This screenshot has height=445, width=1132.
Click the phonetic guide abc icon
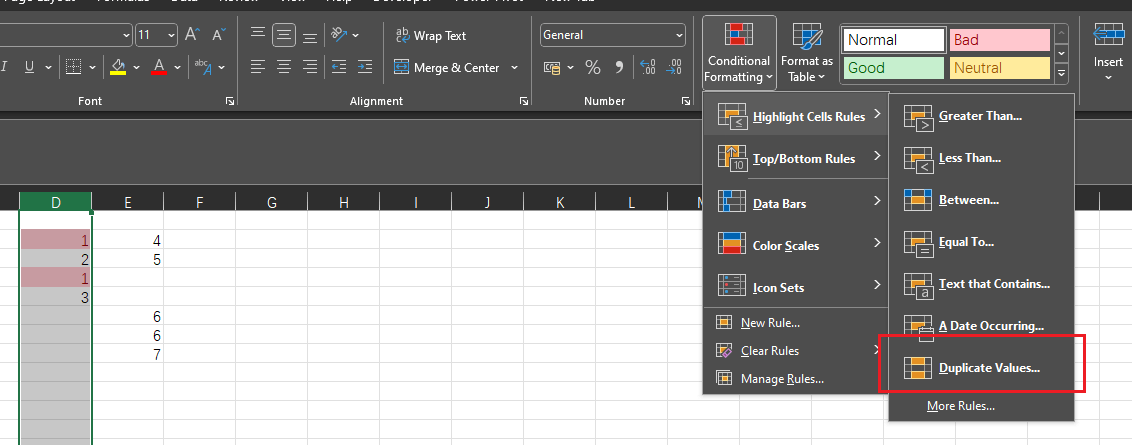pyautogui.click(x=203, y=67)
